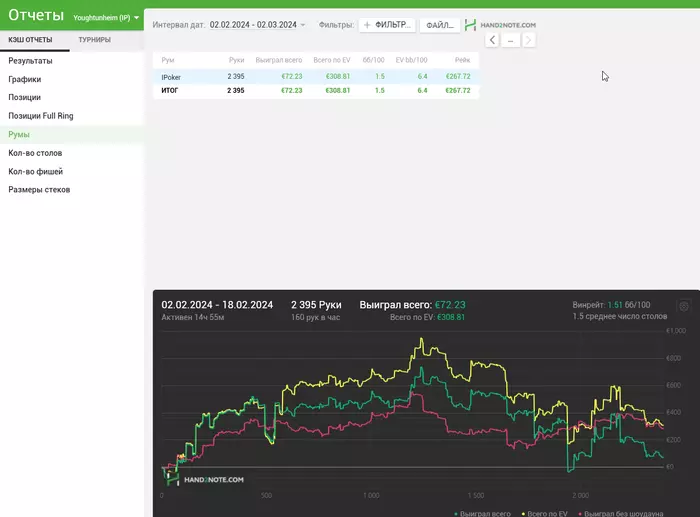Image resolution: width=700 pixels, height=517 pixels.
Task: Click the Отчеты header title
Action: [36, 15]
